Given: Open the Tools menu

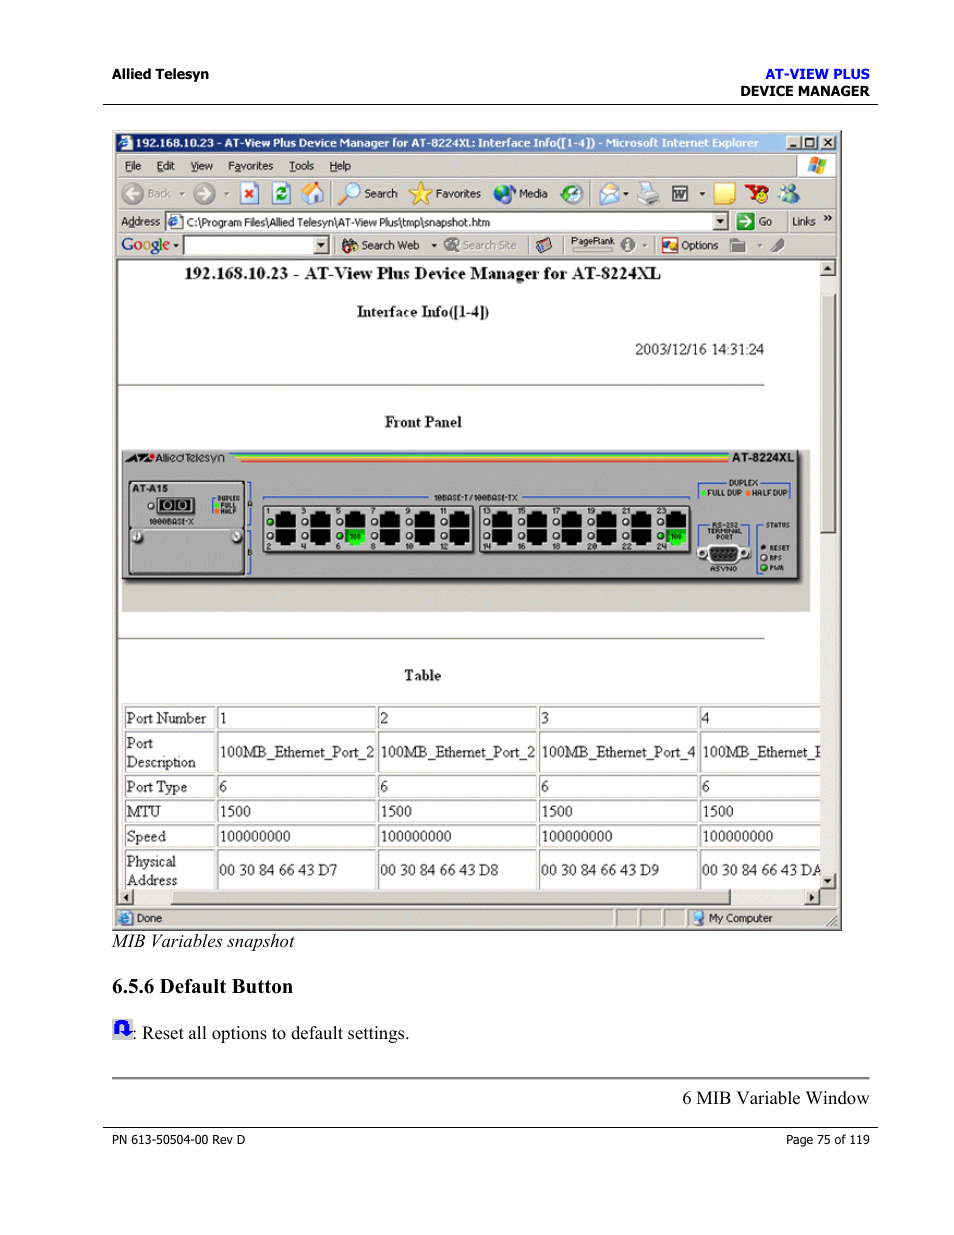Looking at the screenshot, I should pos(301,166).
